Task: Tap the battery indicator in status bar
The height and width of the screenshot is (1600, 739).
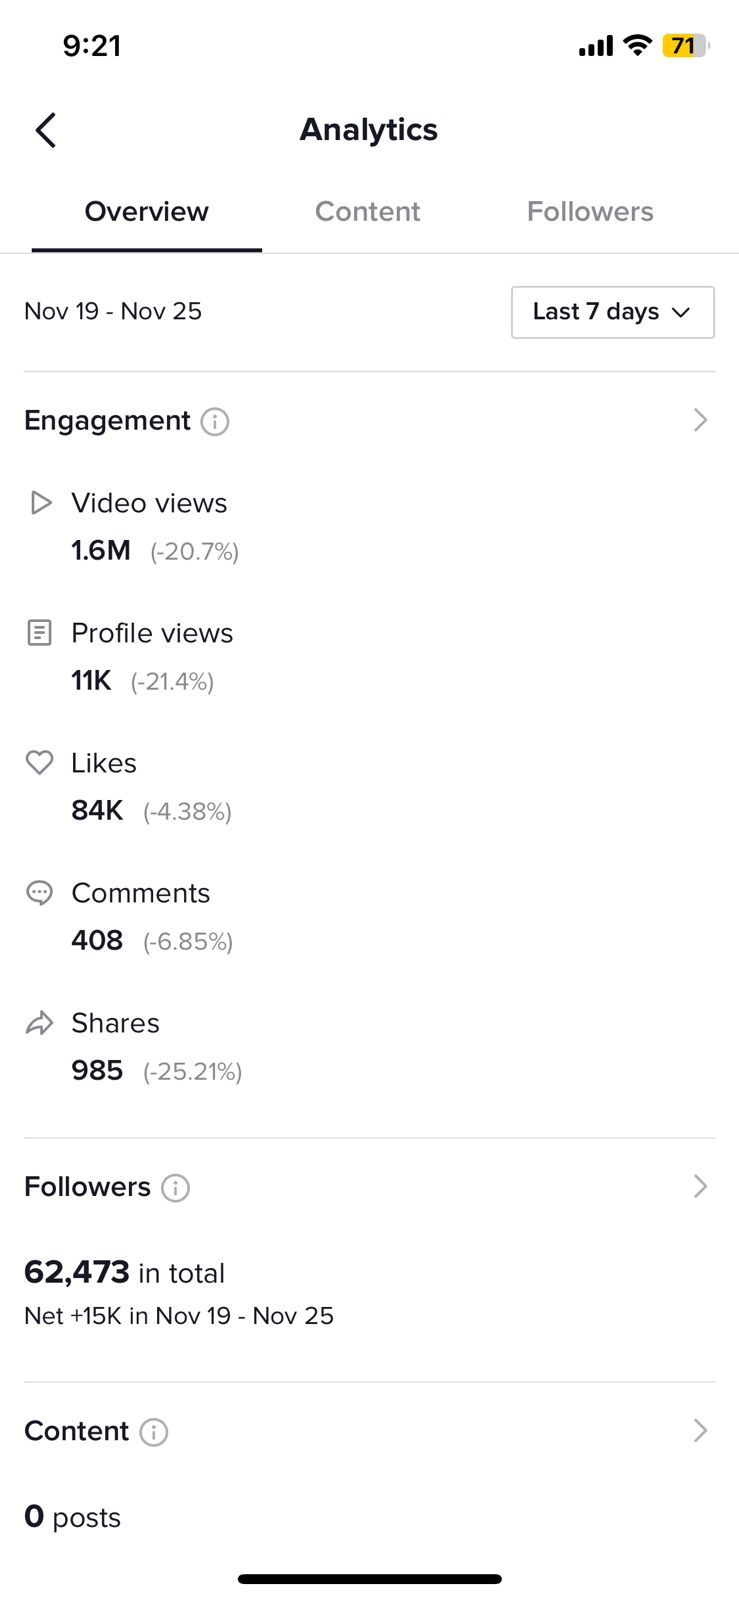Action: (685, 46)
